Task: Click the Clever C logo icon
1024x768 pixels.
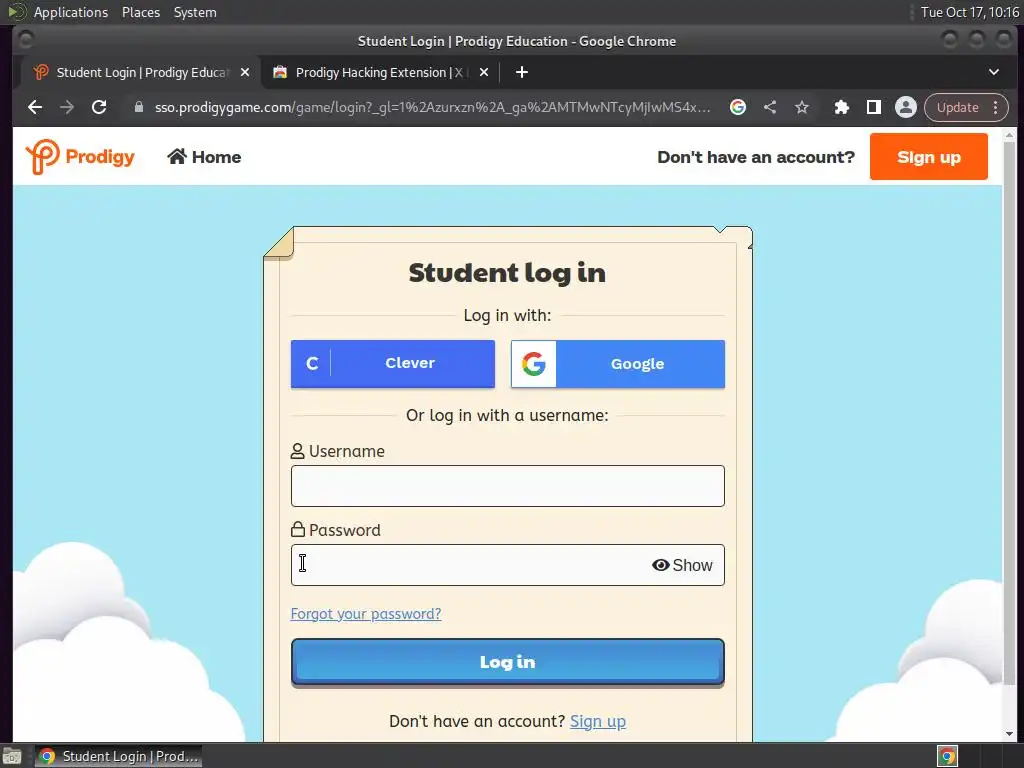Action: (312, 363)
